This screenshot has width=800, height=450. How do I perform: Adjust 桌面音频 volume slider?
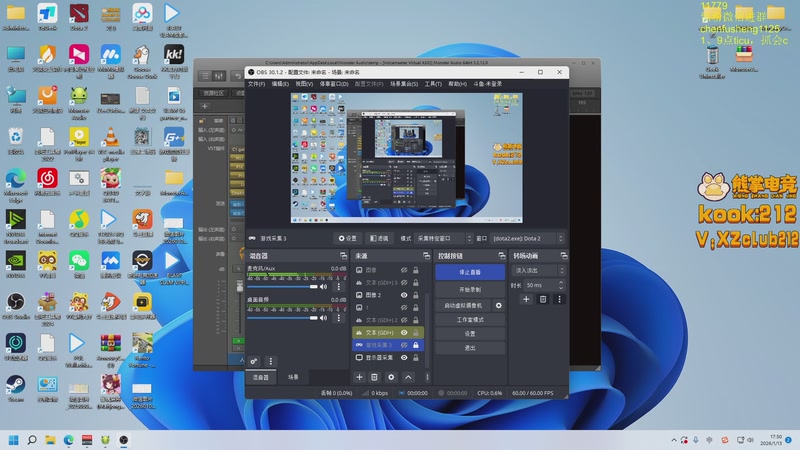pyautogui.click(x=282, y=318)
